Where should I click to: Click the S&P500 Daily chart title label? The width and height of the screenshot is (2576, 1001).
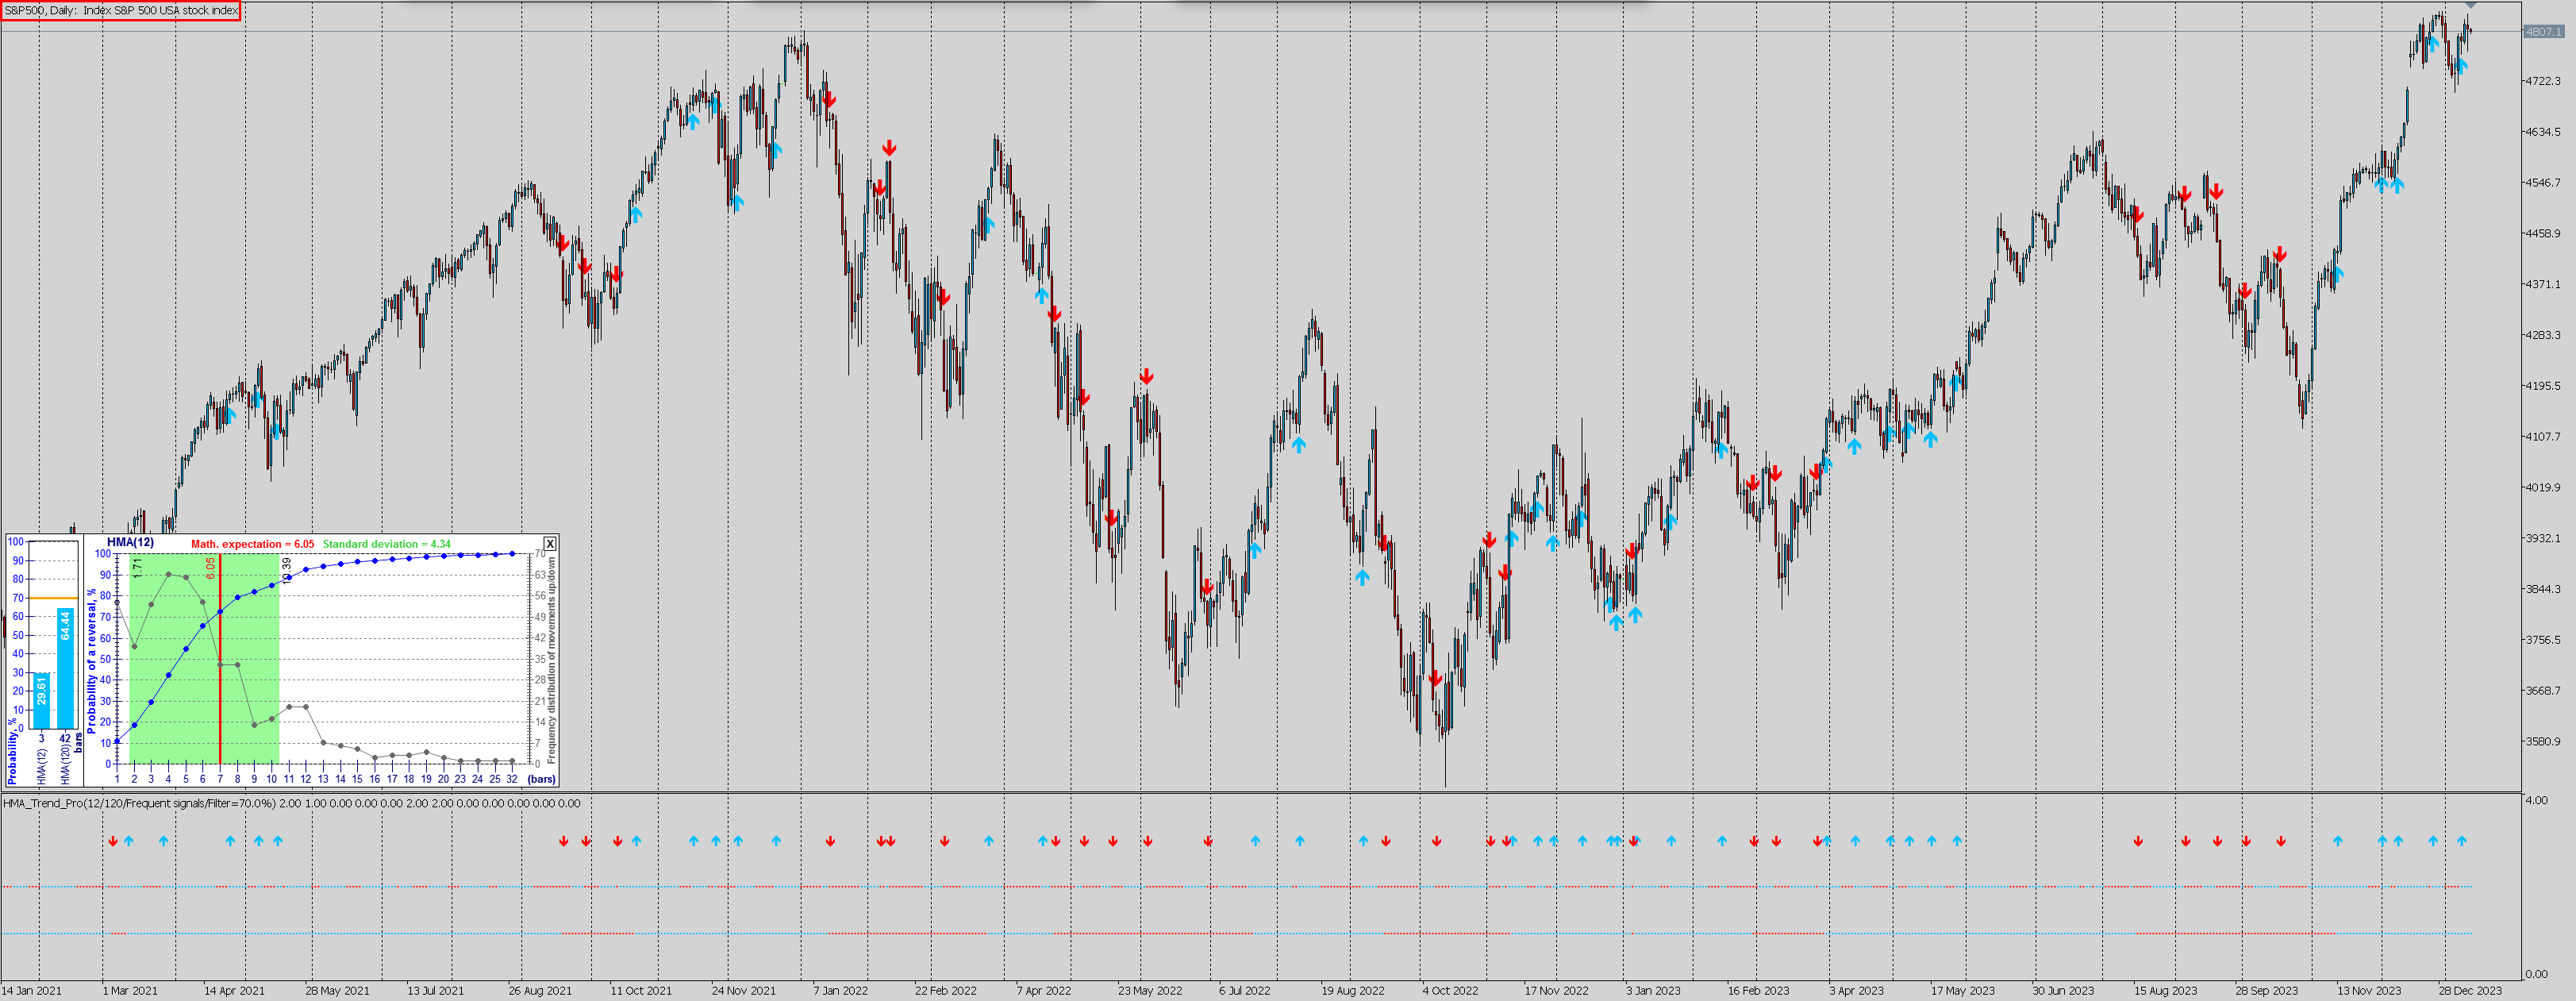point(121,11)
